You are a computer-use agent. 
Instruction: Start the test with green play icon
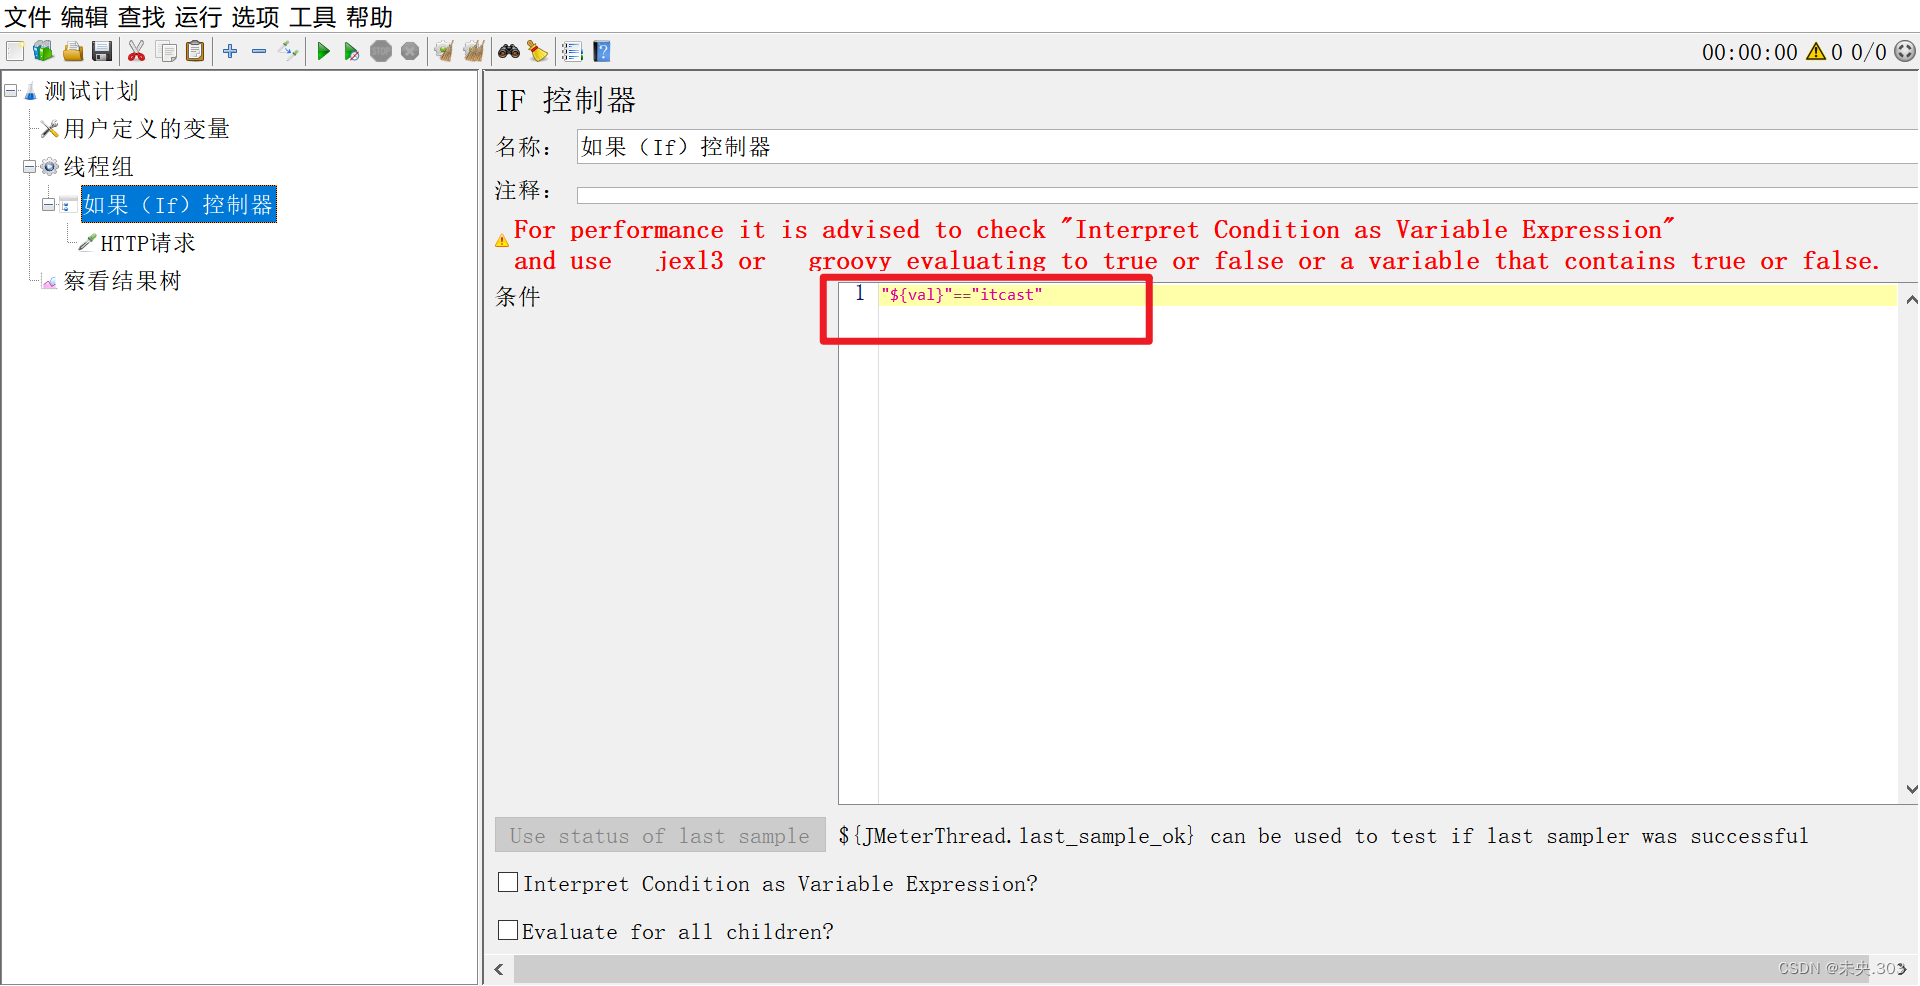click(323, 51)
